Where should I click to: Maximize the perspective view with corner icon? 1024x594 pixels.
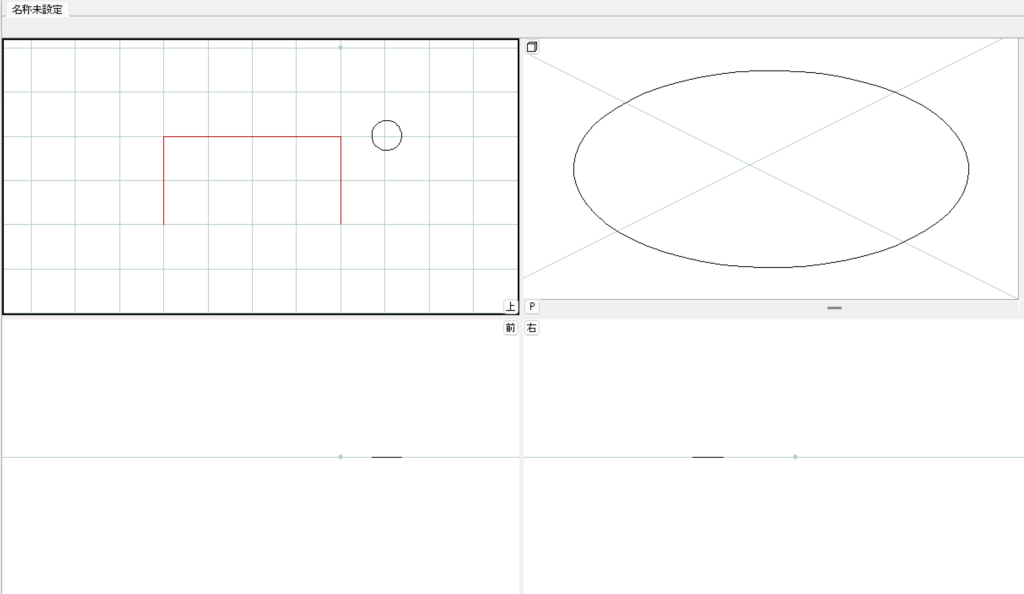coord(532,47)
